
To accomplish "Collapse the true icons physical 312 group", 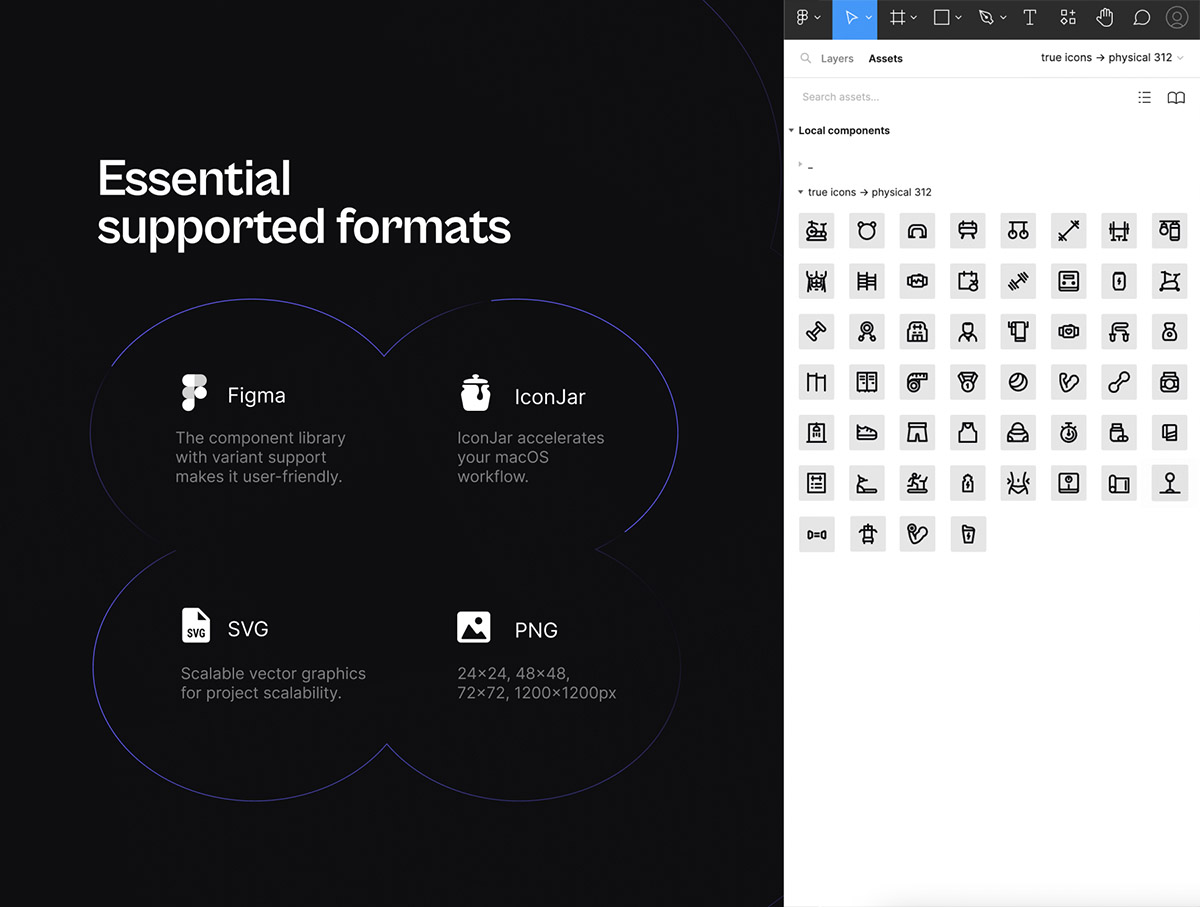I will click(x=801, y=192).
